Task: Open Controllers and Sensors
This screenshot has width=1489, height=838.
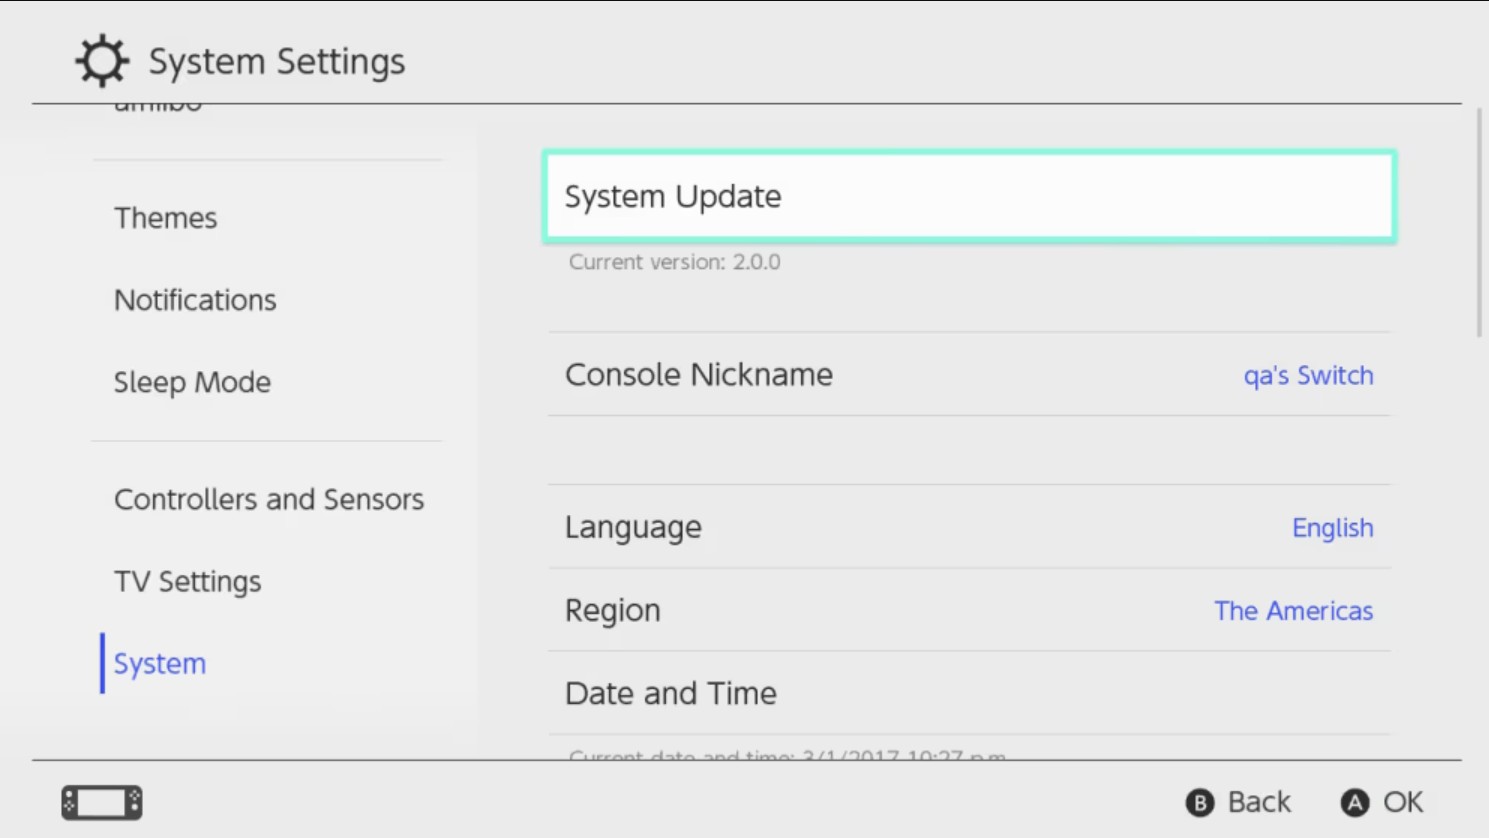Action: (x=268, y=499)
